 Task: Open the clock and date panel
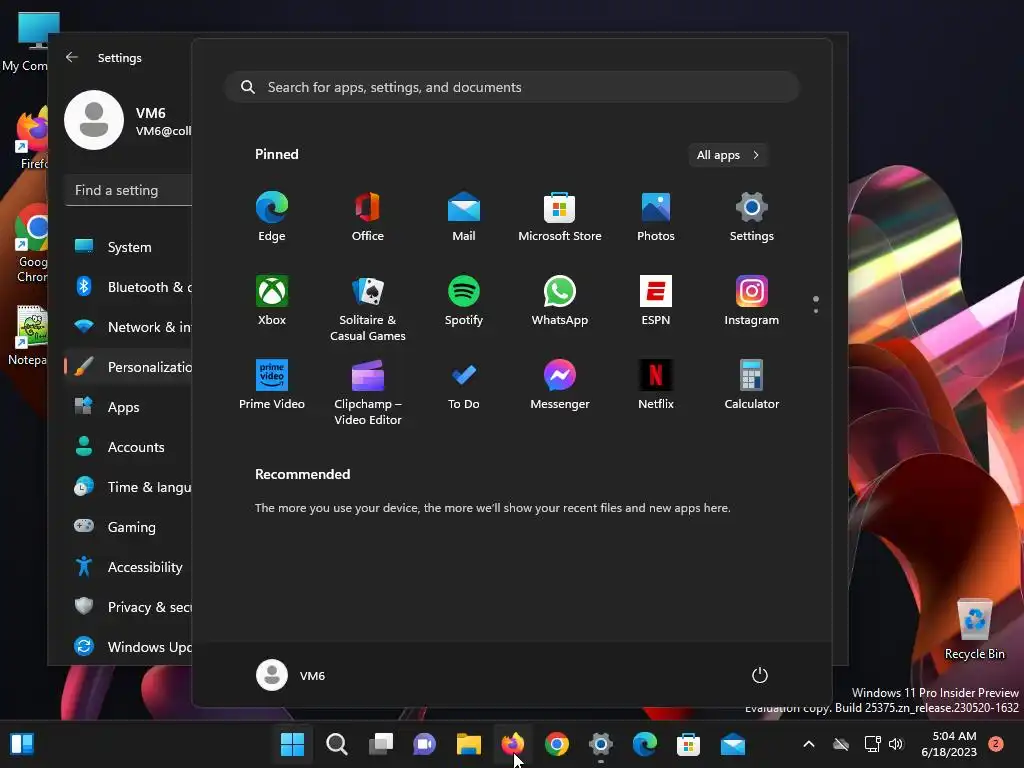948,744
